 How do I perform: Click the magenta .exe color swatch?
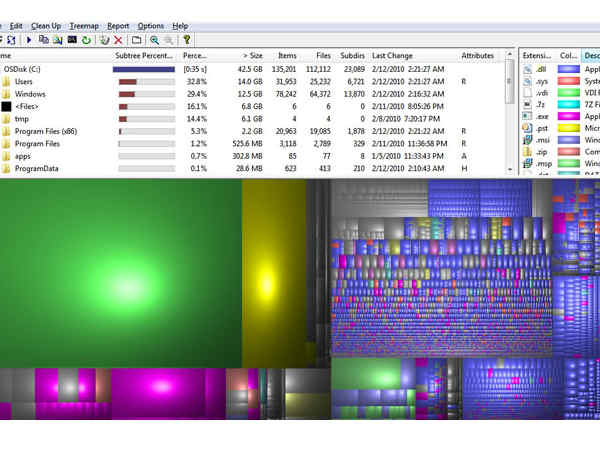coord(569,116)
